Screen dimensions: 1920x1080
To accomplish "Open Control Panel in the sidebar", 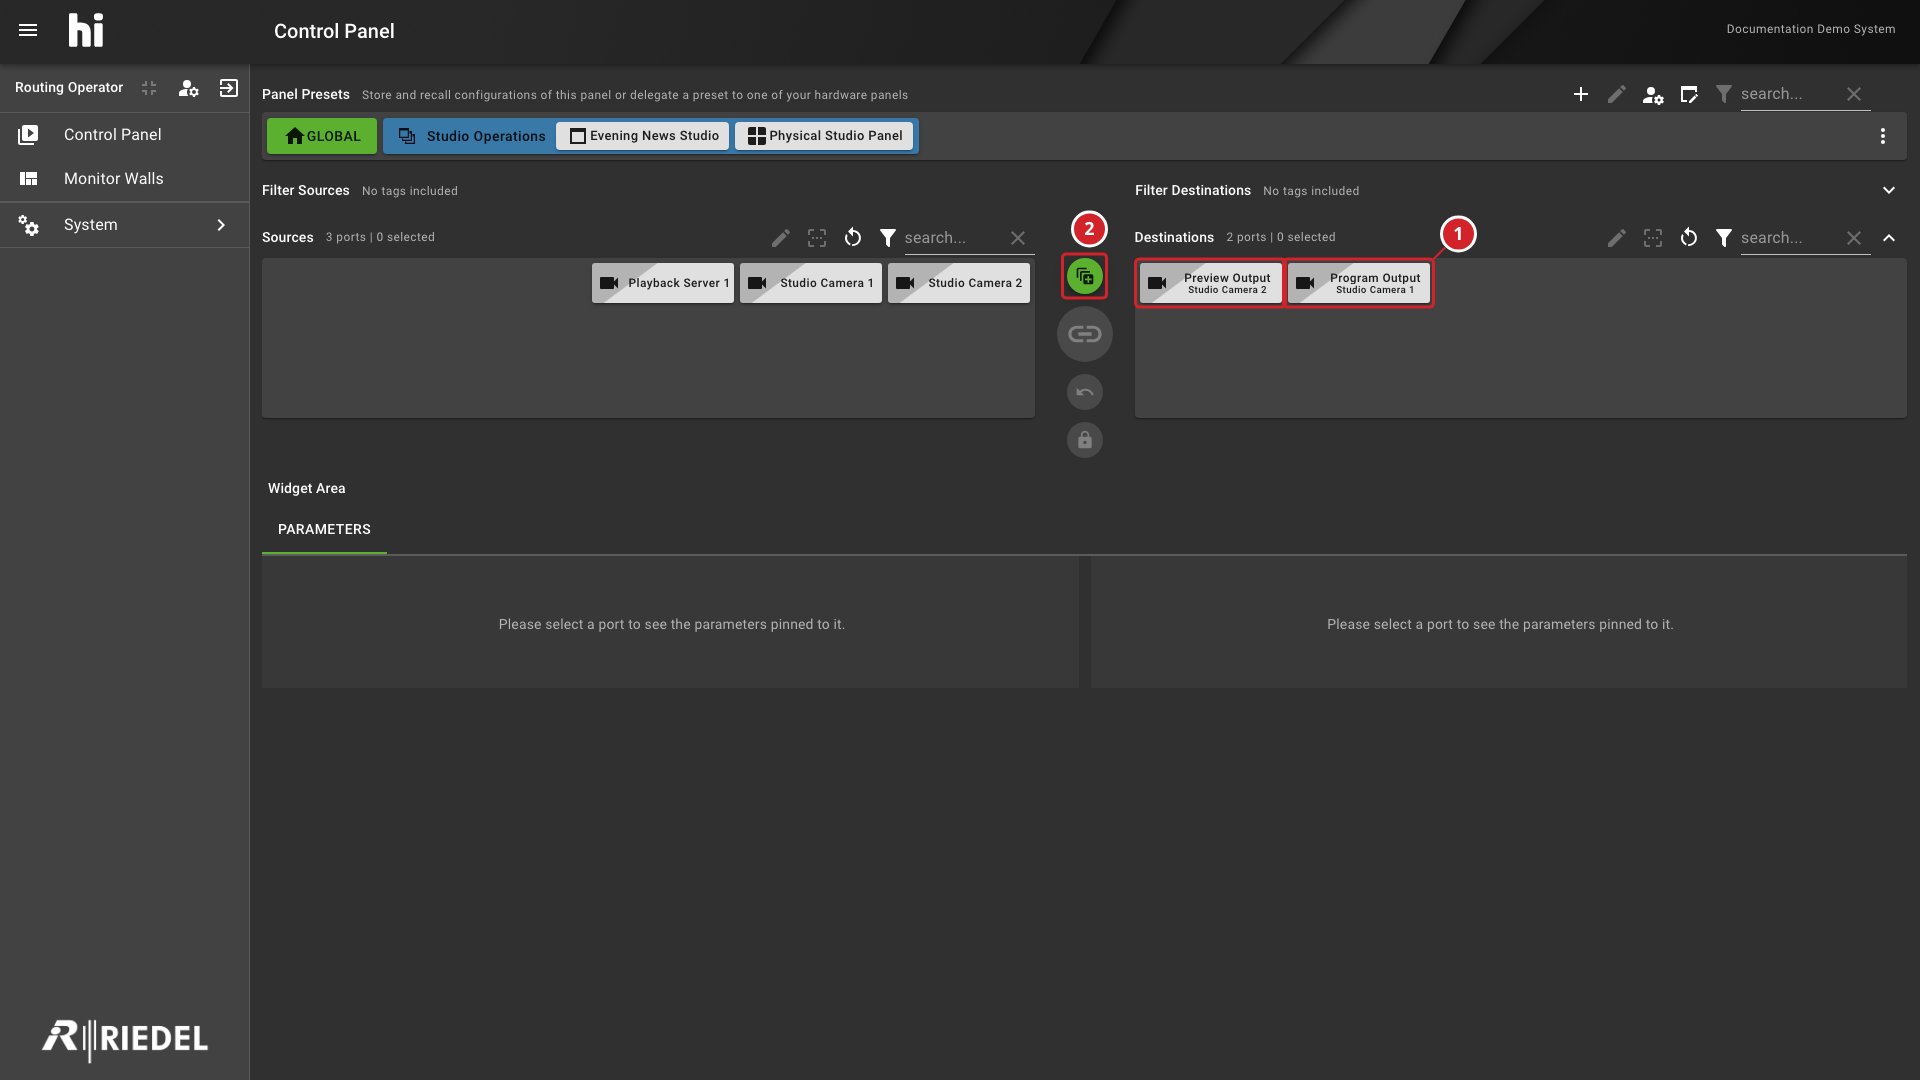I will click(124, 135).
